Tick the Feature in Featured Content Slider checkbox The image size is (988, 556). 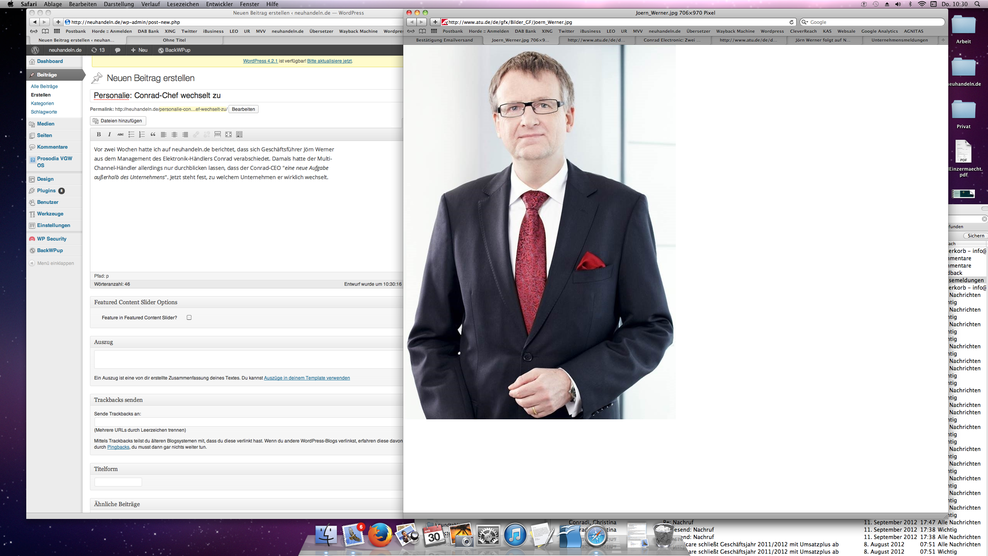click(189, 318)
